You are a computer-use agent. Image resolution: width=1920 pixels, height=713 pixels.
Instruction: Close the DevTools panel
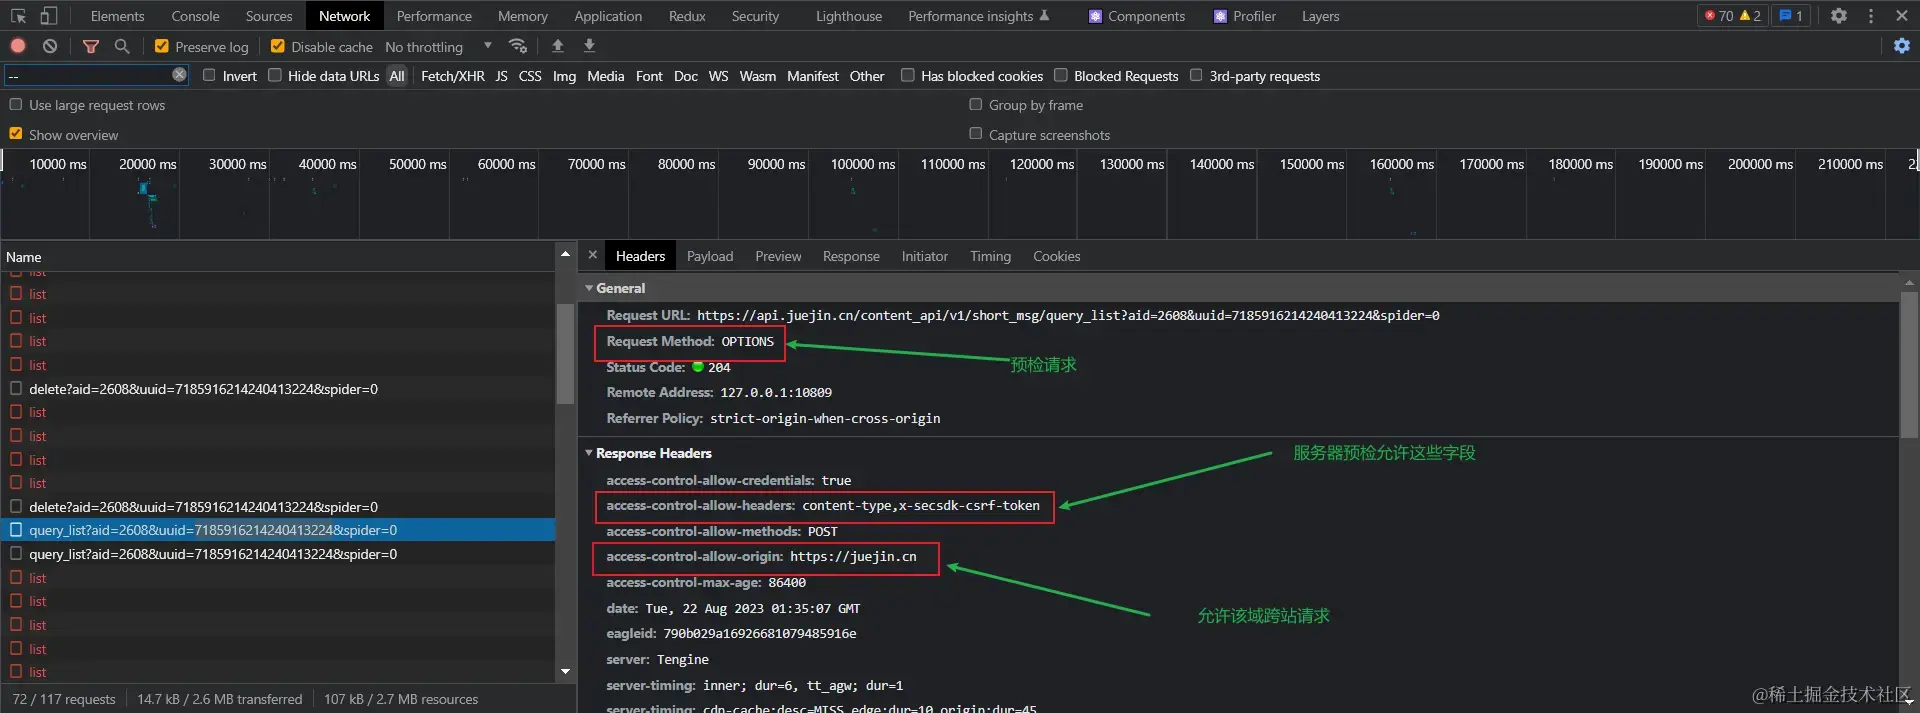tap(1902, 16)
